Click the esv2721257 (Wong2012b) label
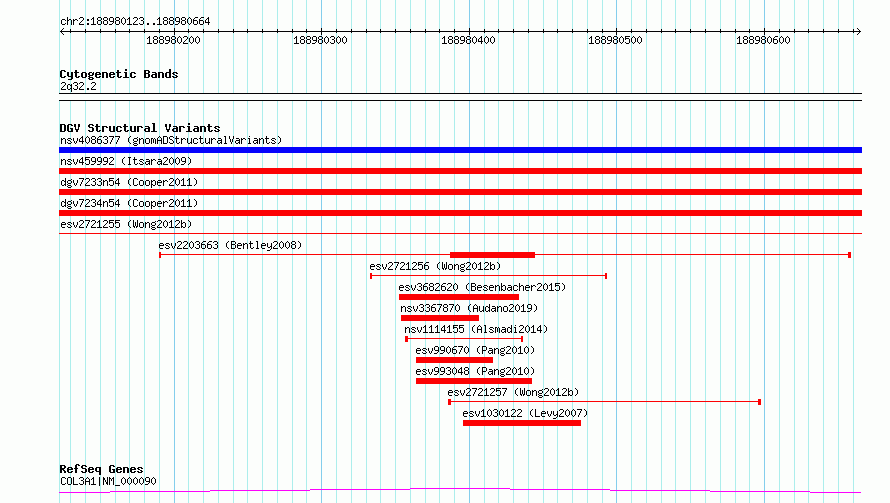The width and height of the screenshot is (890, 503). 513,392
